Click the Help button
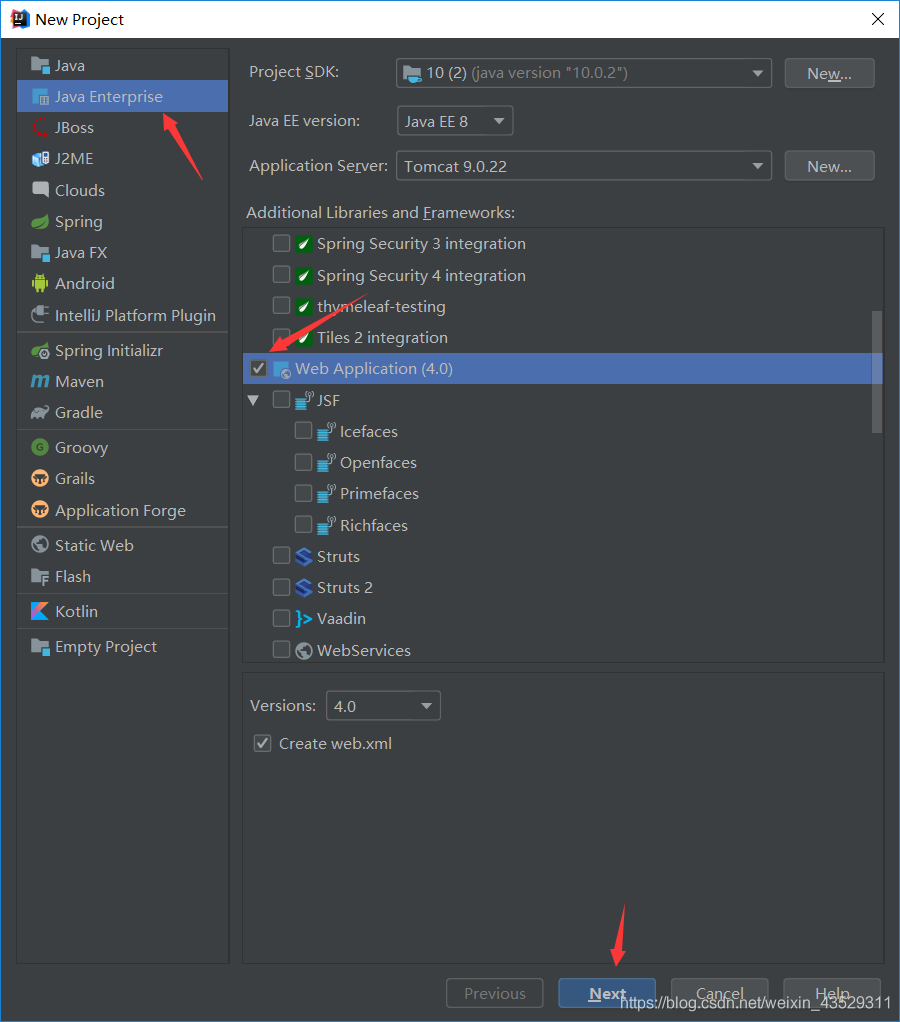900x1022 pixels. (x=832, y=993)
